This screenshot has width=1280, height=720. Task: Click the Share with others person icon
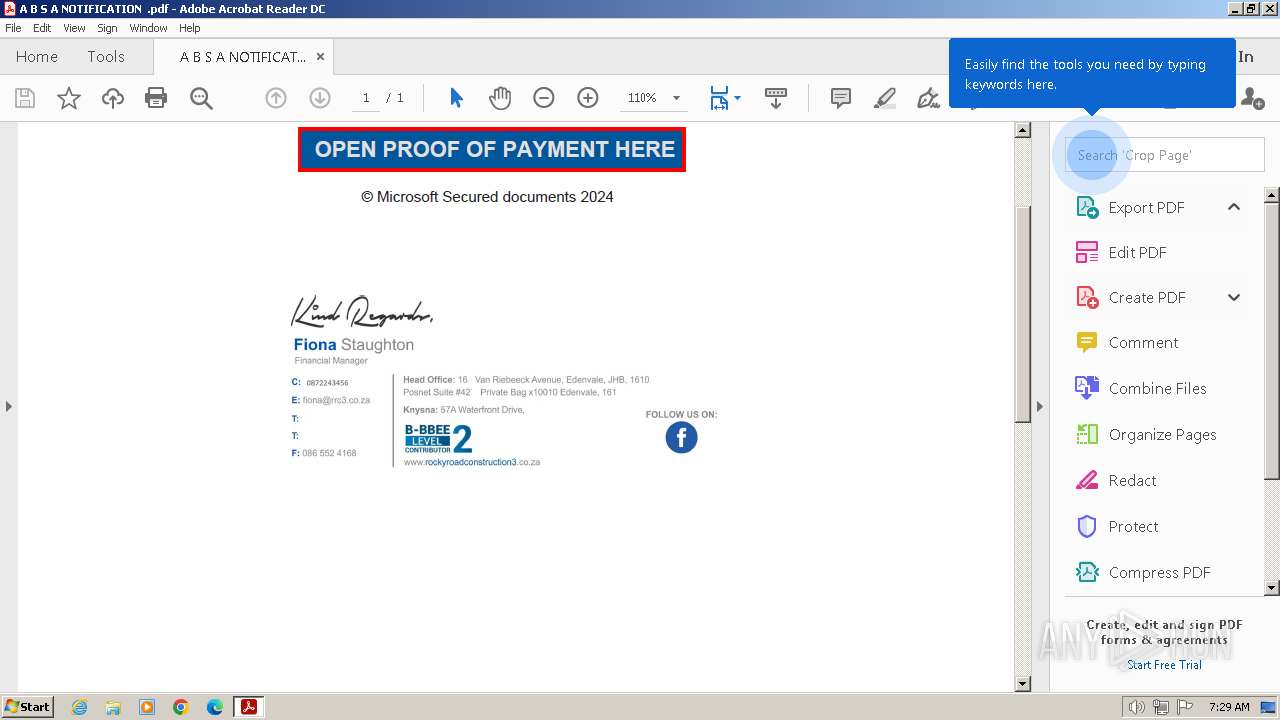tap(1252, 98)
